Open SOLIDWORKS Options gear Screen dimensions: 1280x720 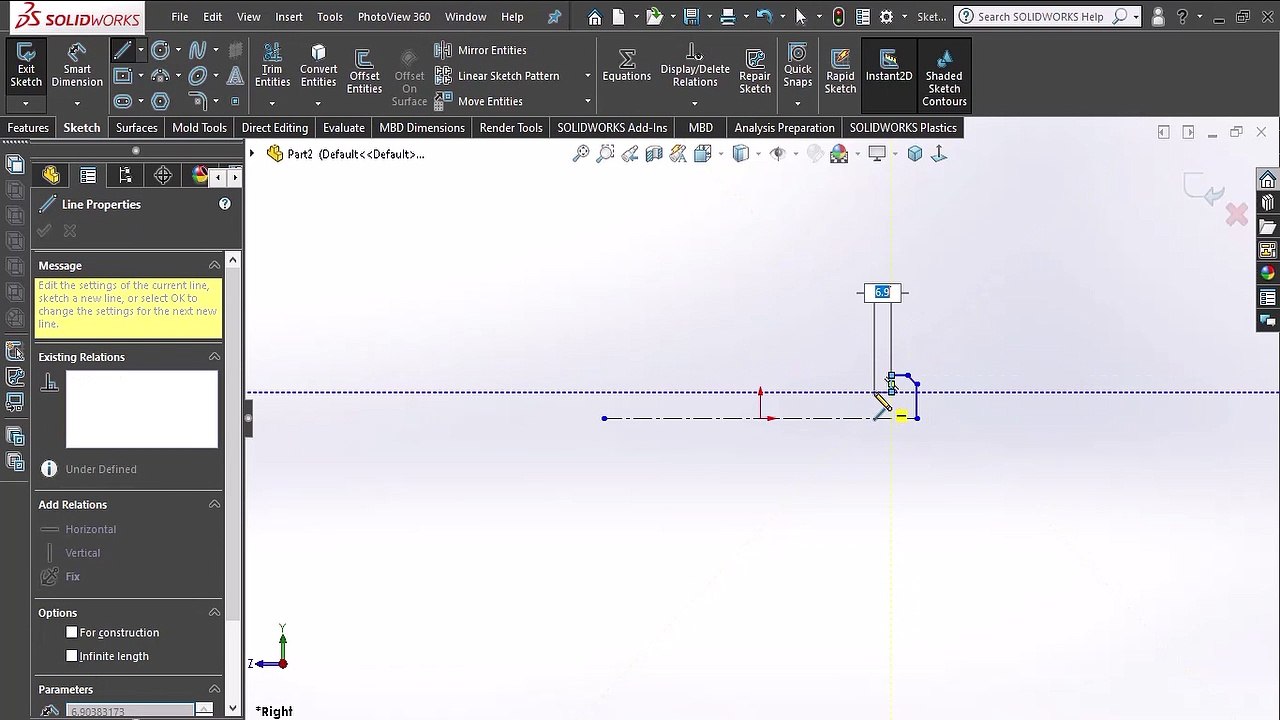[x=886, y=17]
